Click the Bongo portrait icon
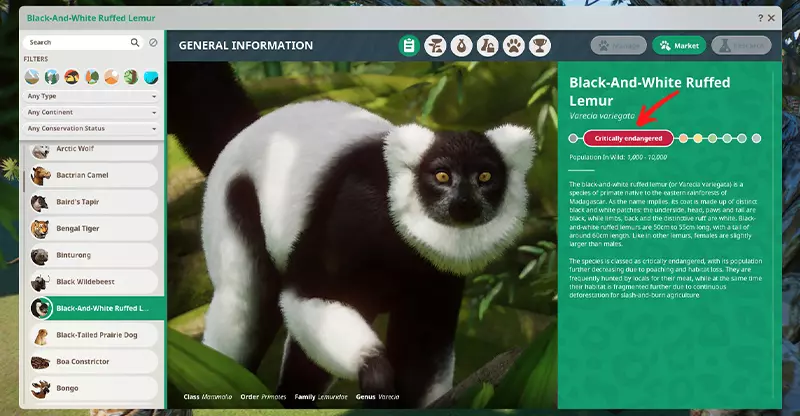The width and height of the screenshot is (800, 416). click(40, 388)
